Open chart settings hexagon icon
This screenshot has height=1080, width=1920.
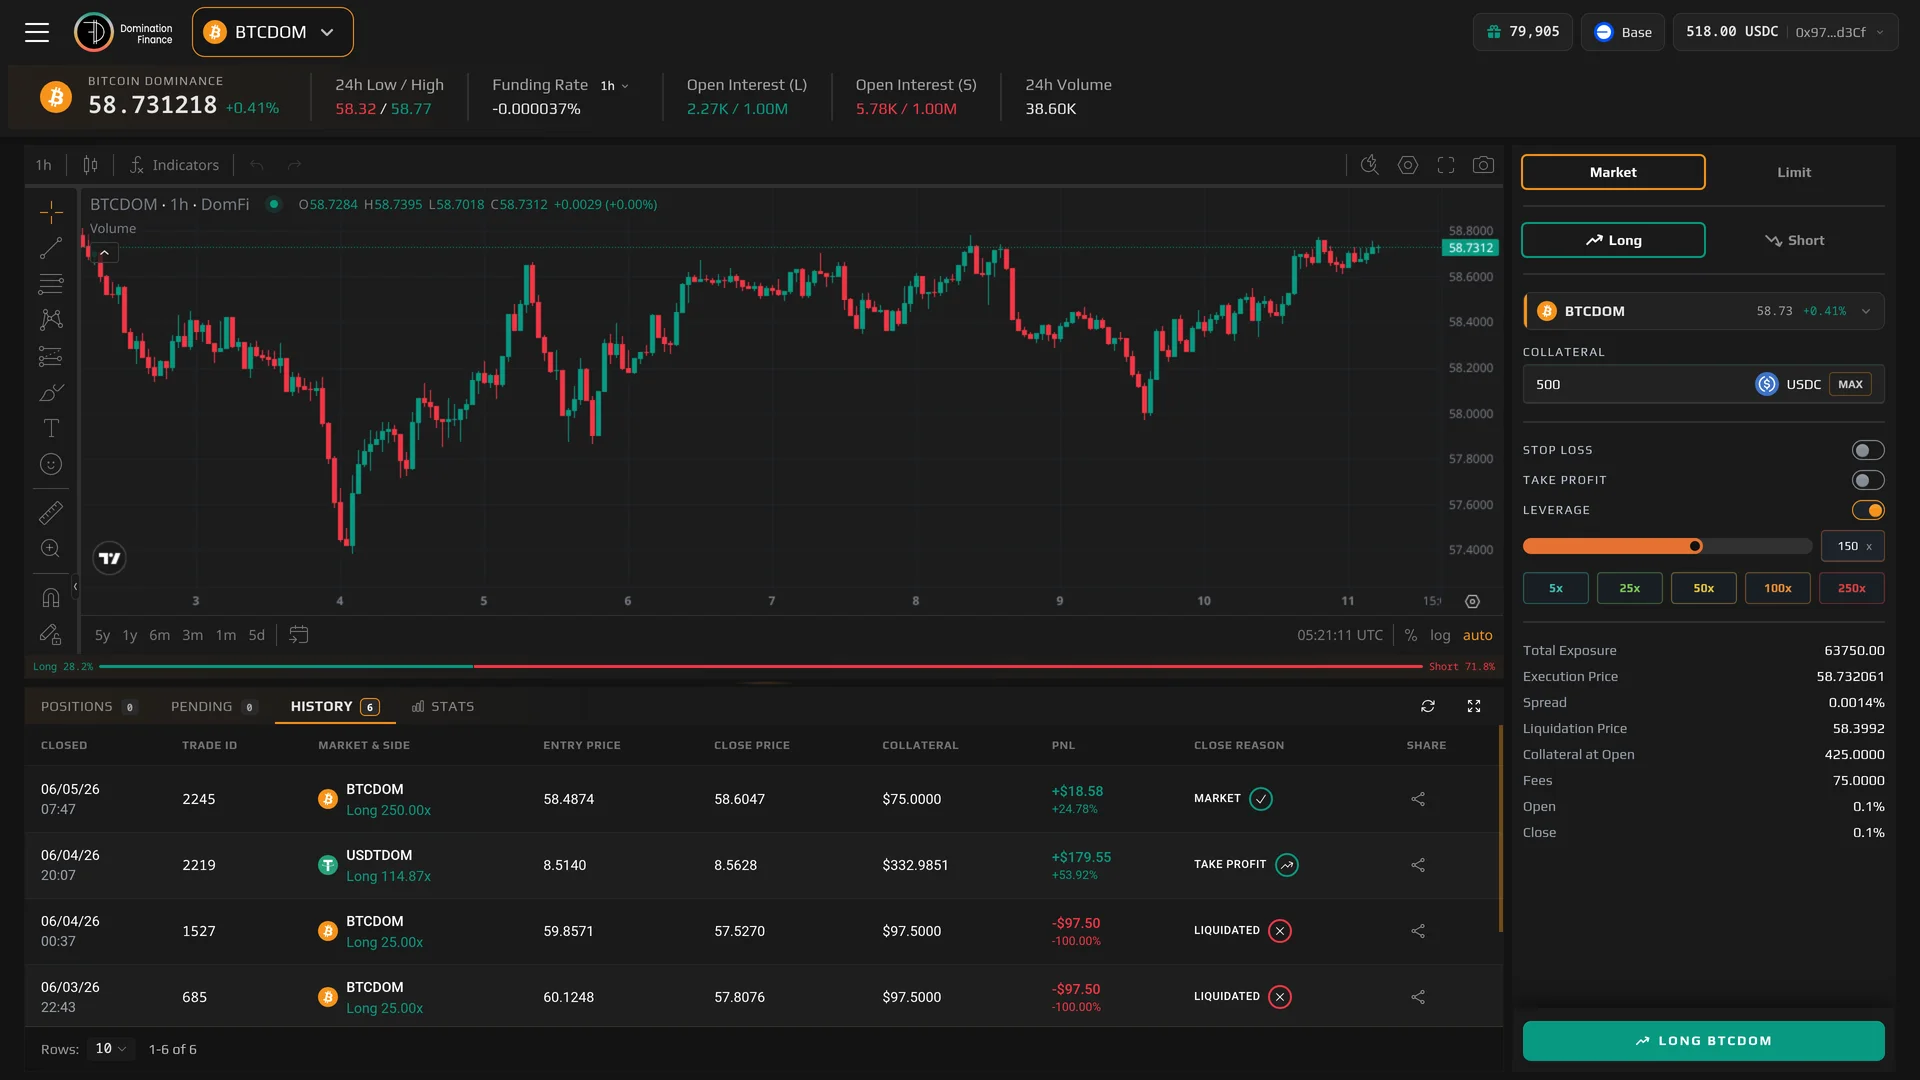click(x=1408, y=165)
